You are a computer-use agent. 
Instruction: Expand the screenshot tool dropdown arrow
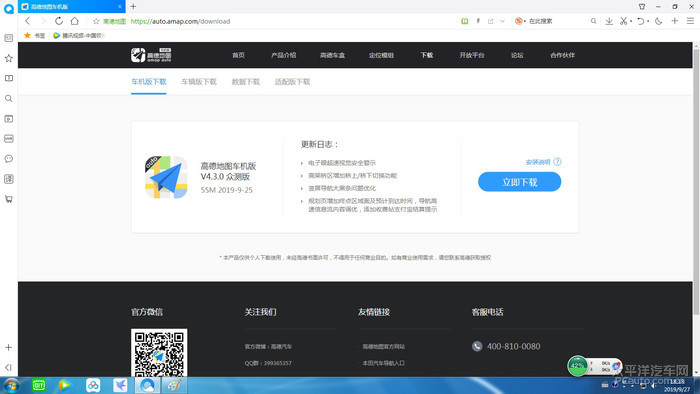pos(631,21)
